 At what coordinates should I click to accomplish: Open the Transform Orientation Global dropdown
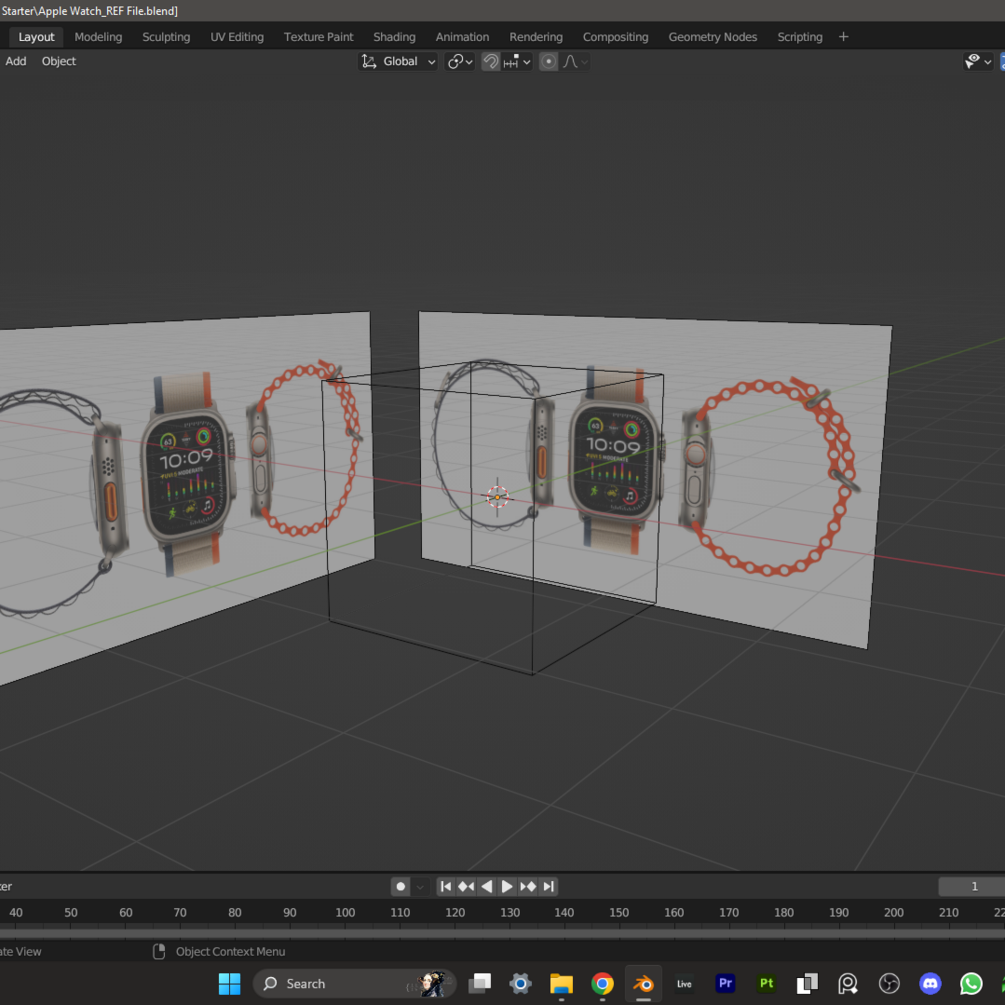coord(397,62)
